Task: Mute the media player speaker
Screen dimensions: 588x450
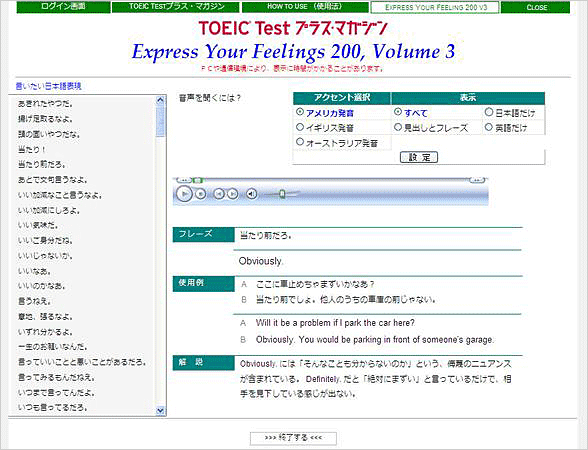Action: (251, 194)
